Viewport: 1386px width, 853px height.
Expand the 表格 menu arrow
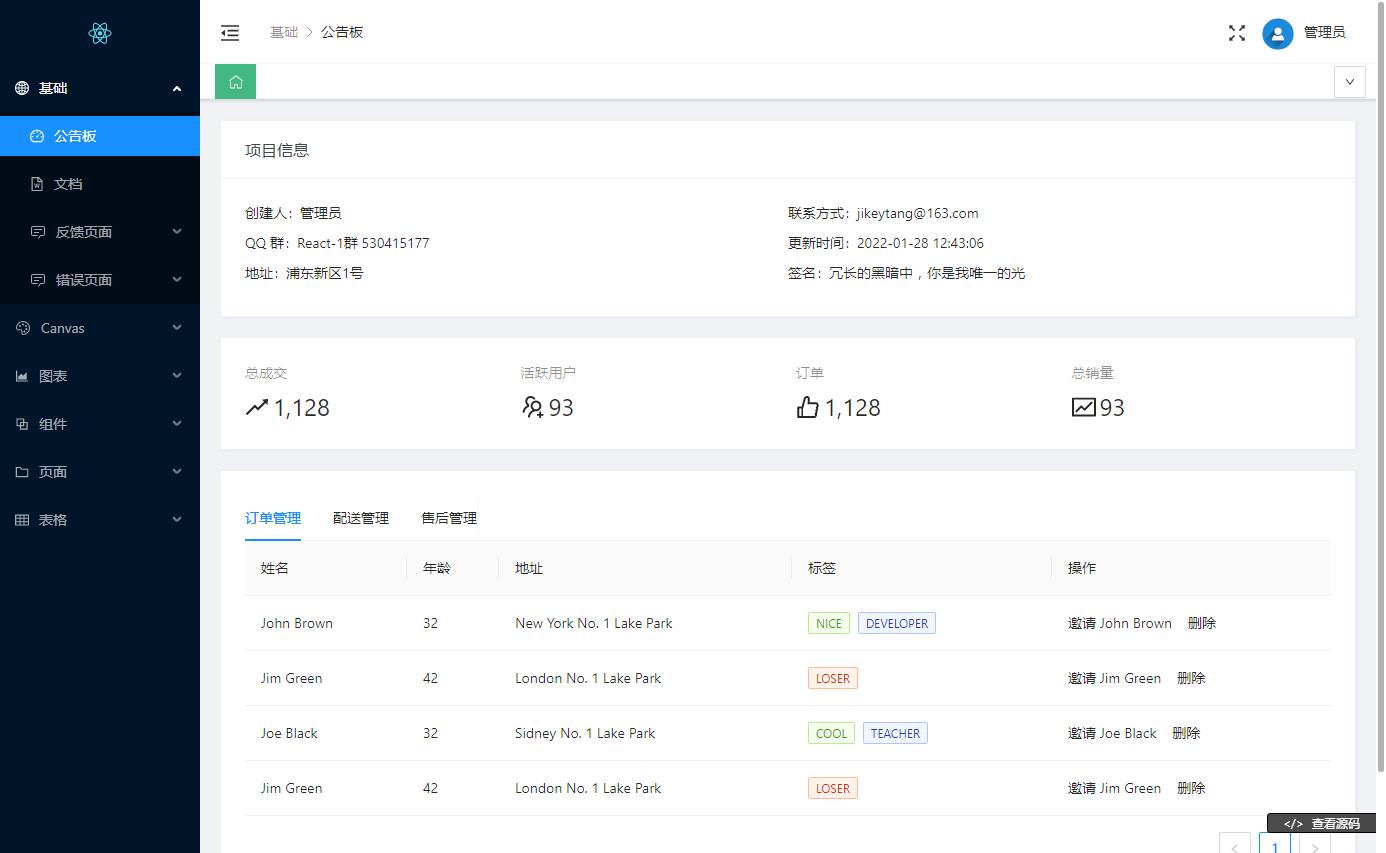coord(177,520)
